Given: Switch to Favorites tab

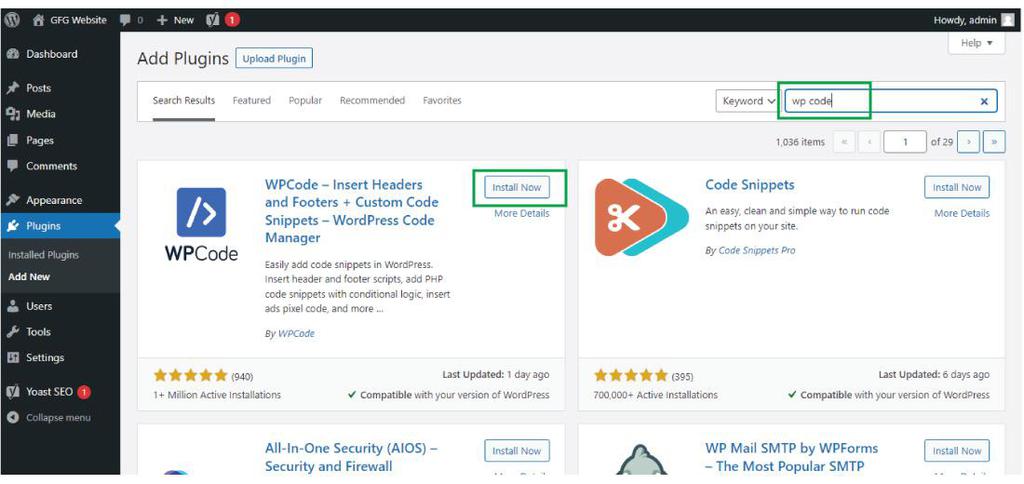Looking at the screenshot, I should pyautogui.click(x=442, y=101).
